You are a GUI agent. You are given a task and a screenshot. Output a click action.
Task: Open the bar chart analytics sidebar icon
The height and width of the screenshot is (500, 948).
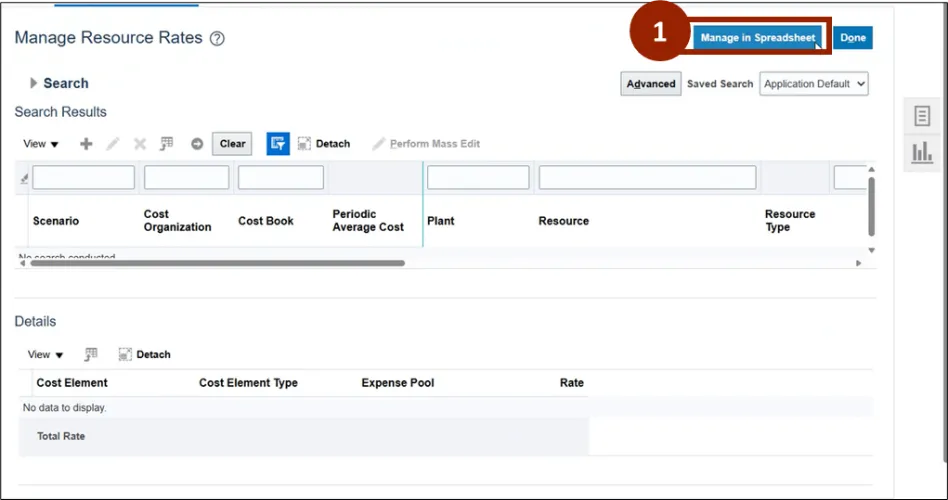[x=922, y=152]
